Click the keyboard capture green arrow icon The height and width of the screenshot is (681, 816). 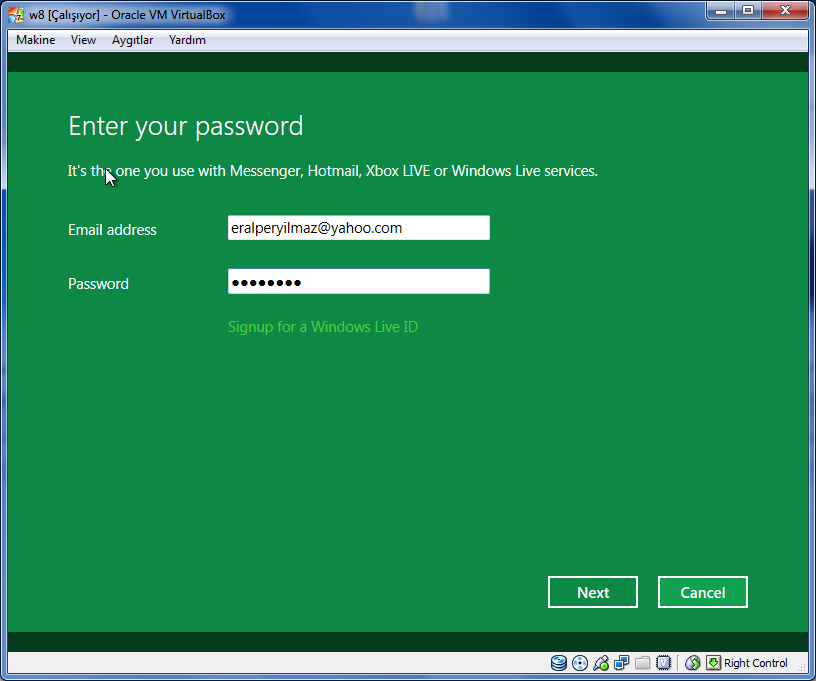[713, 663]
